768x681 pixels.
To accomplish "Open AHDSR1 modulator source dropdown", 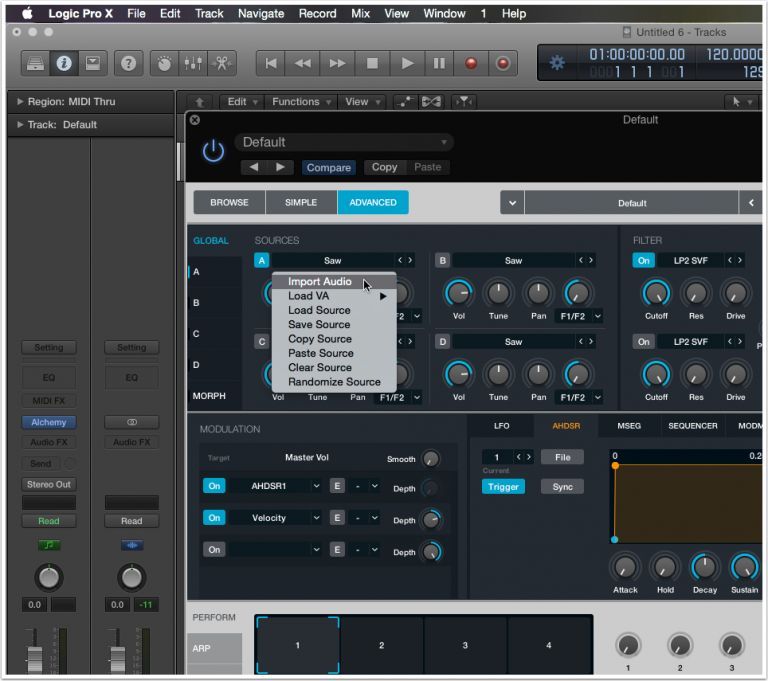I will [275, 486].
